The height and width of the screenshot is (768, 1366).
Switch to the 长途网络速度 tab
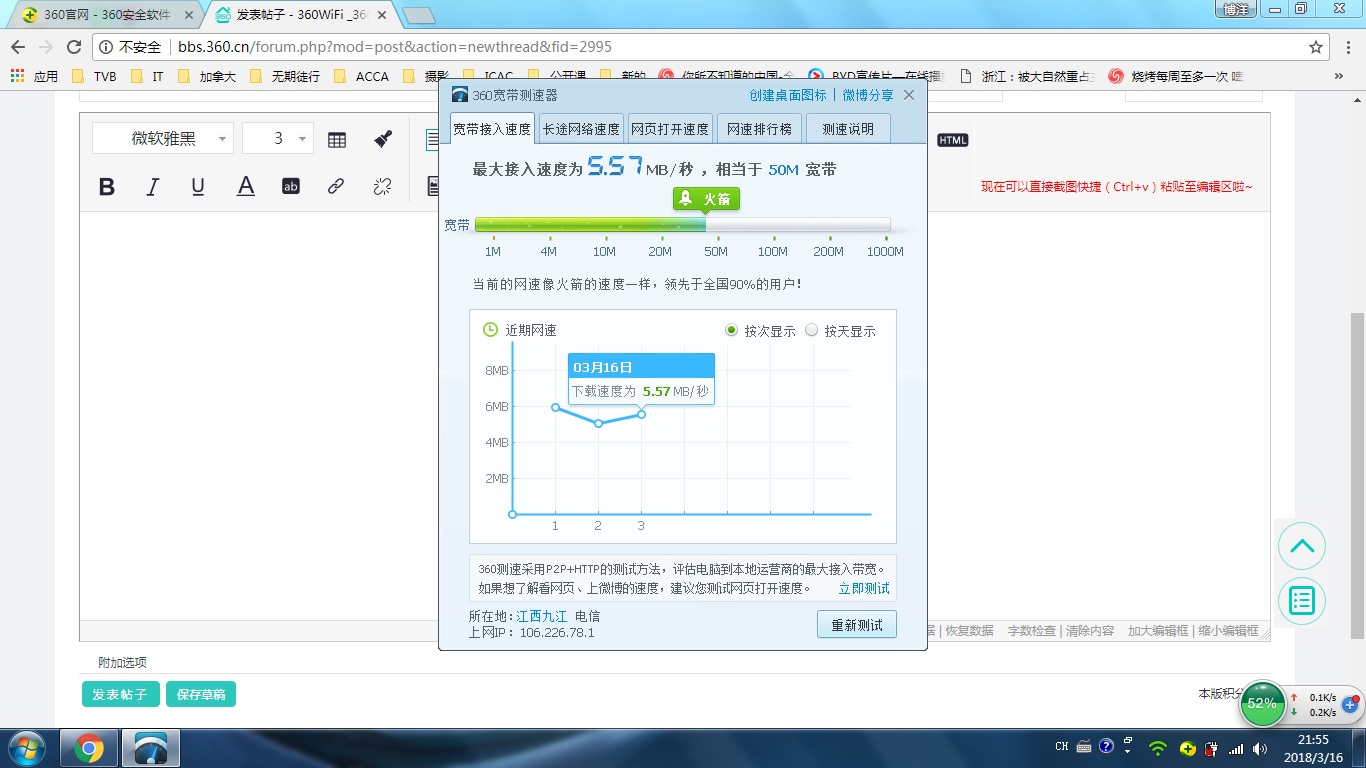[x=580, y=129]
